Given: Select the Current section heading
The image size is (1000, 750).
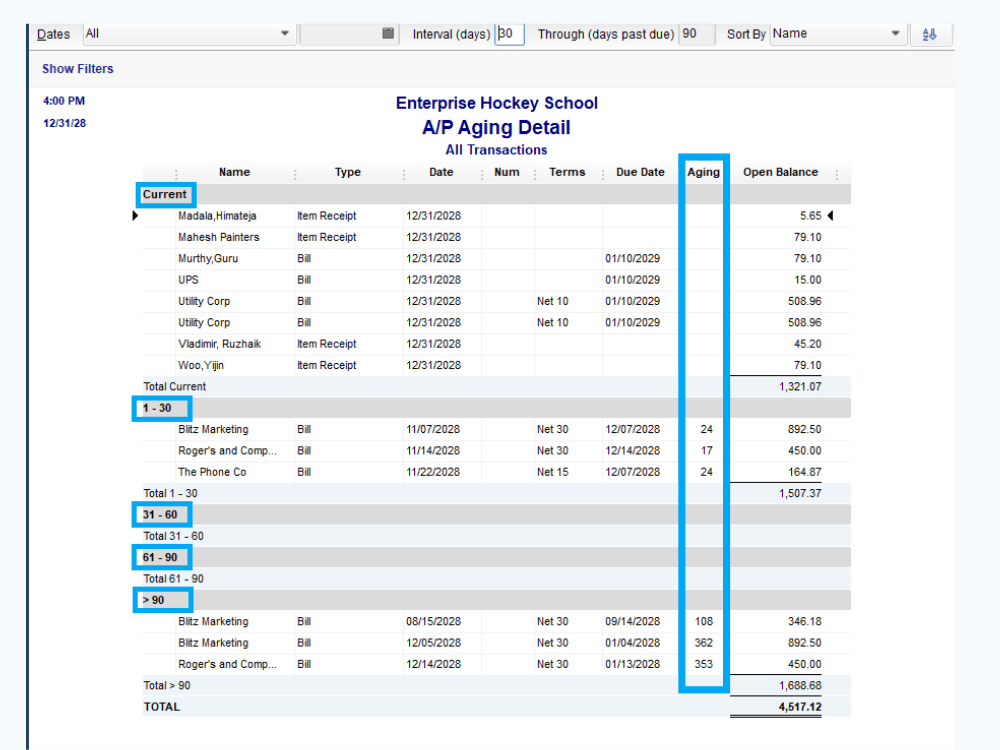Looking at the screenshot, I should coord(165,195).
